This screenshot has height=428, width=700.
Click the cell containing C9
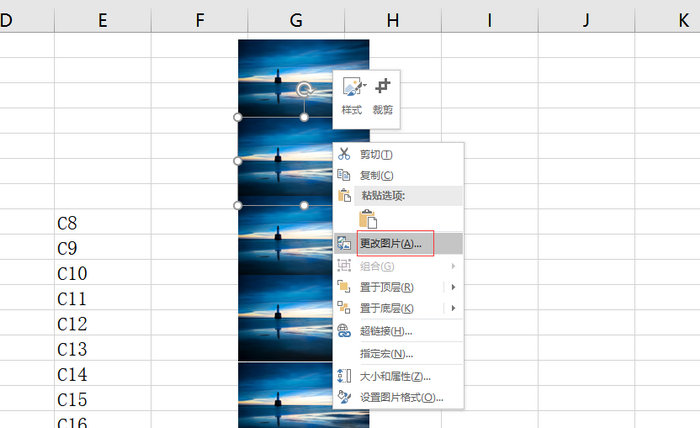tap(103, 247)
